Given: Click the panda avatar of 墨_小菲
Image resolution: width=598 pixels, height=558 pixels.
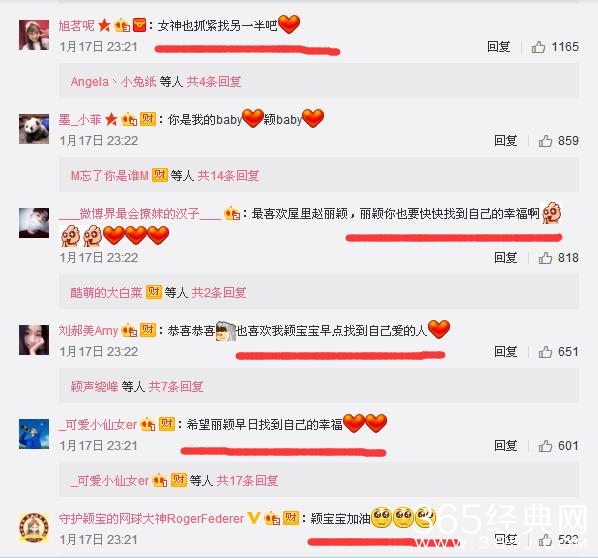Looking at the screenshot, I should tap(34, 129).
